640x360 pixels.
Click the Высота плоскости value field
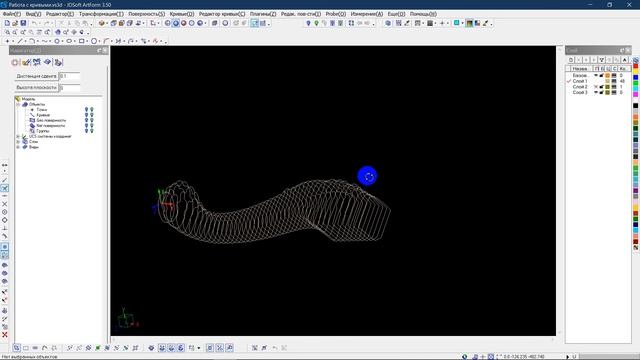[69, 87]
